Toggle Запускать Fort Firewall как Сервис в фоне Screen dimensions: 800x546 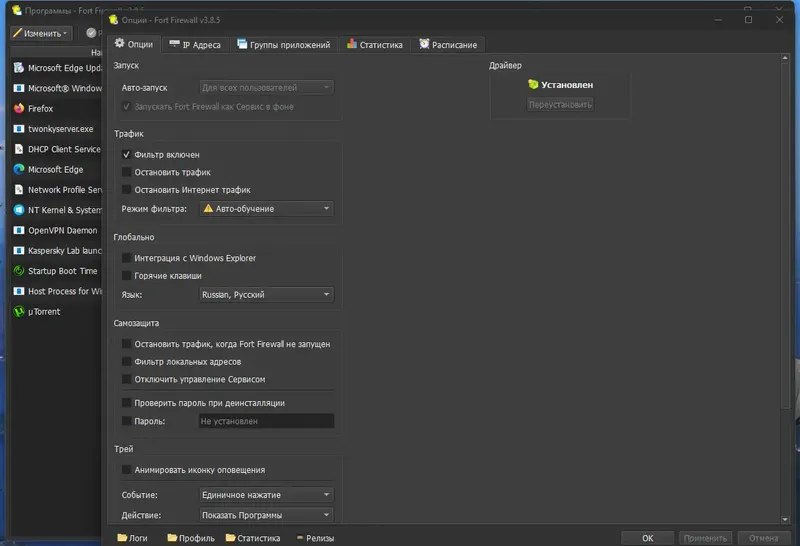click(x=126, y=106)
